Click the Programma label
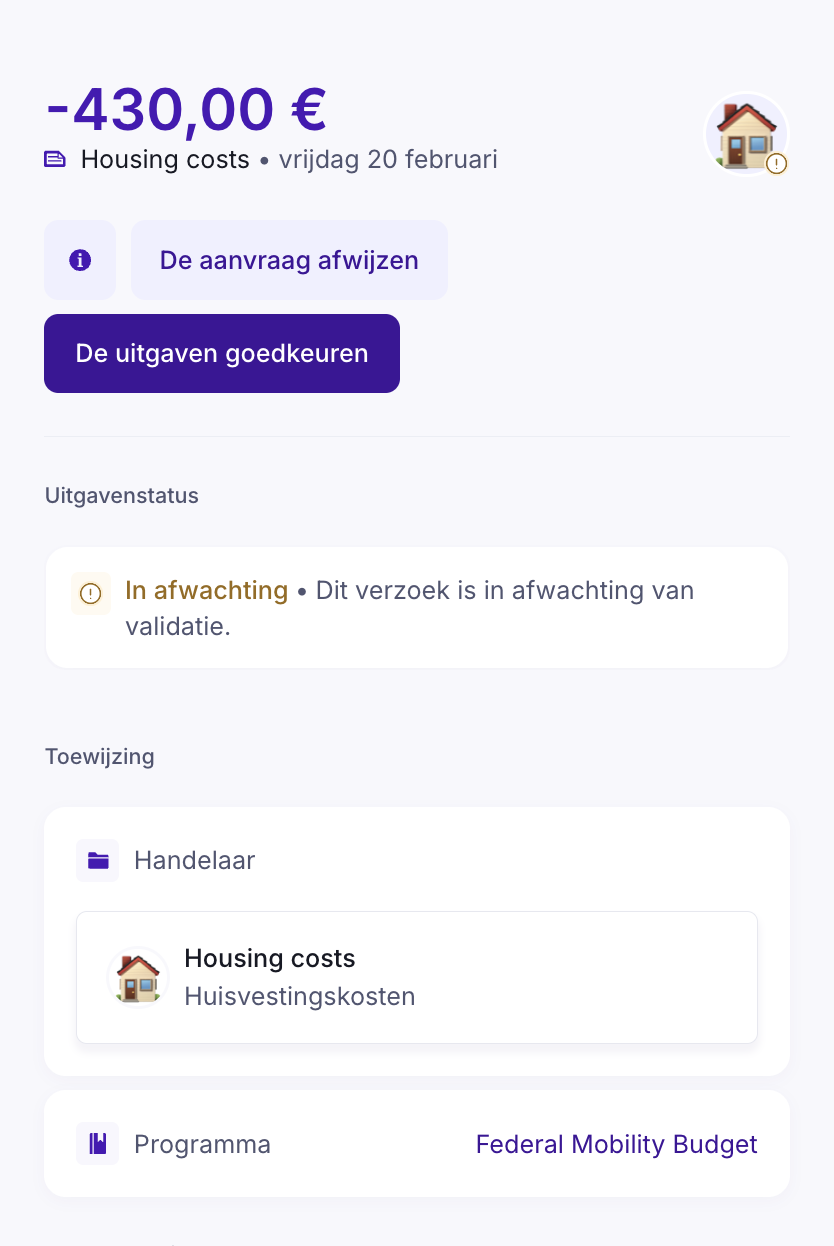Screen dimensions: 834x1246 tap(202, 1144)
